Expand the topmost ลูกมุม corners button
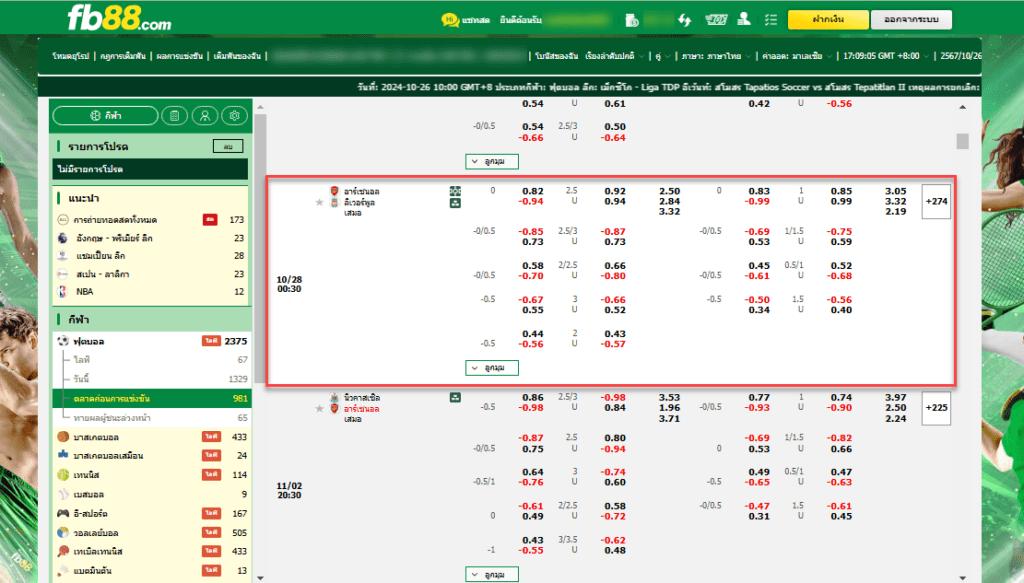This screenshot has width=1024, height=583. [492, 161]
